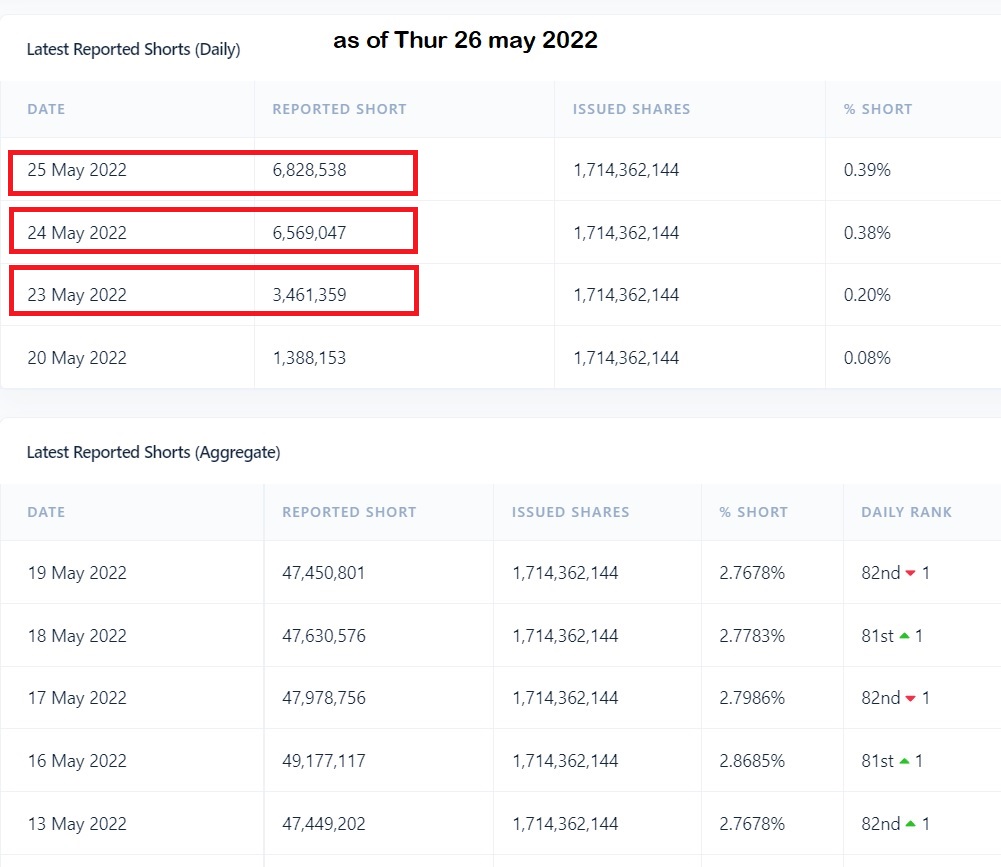1001x867 pixels.
Task: Select the reported short value 3,461,359
Action: [x=309, y=294]
